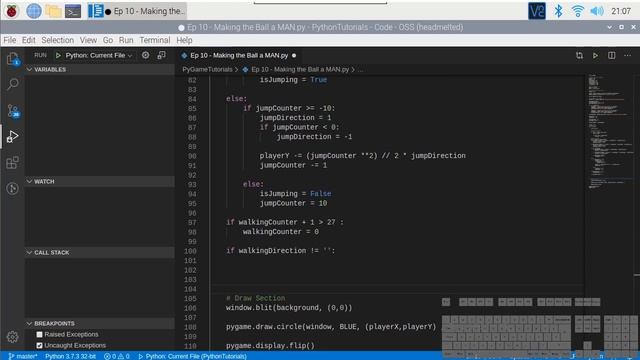Collapse the CALL STACK section
This screenshot has width=640, height=360.
pos(100,252)
